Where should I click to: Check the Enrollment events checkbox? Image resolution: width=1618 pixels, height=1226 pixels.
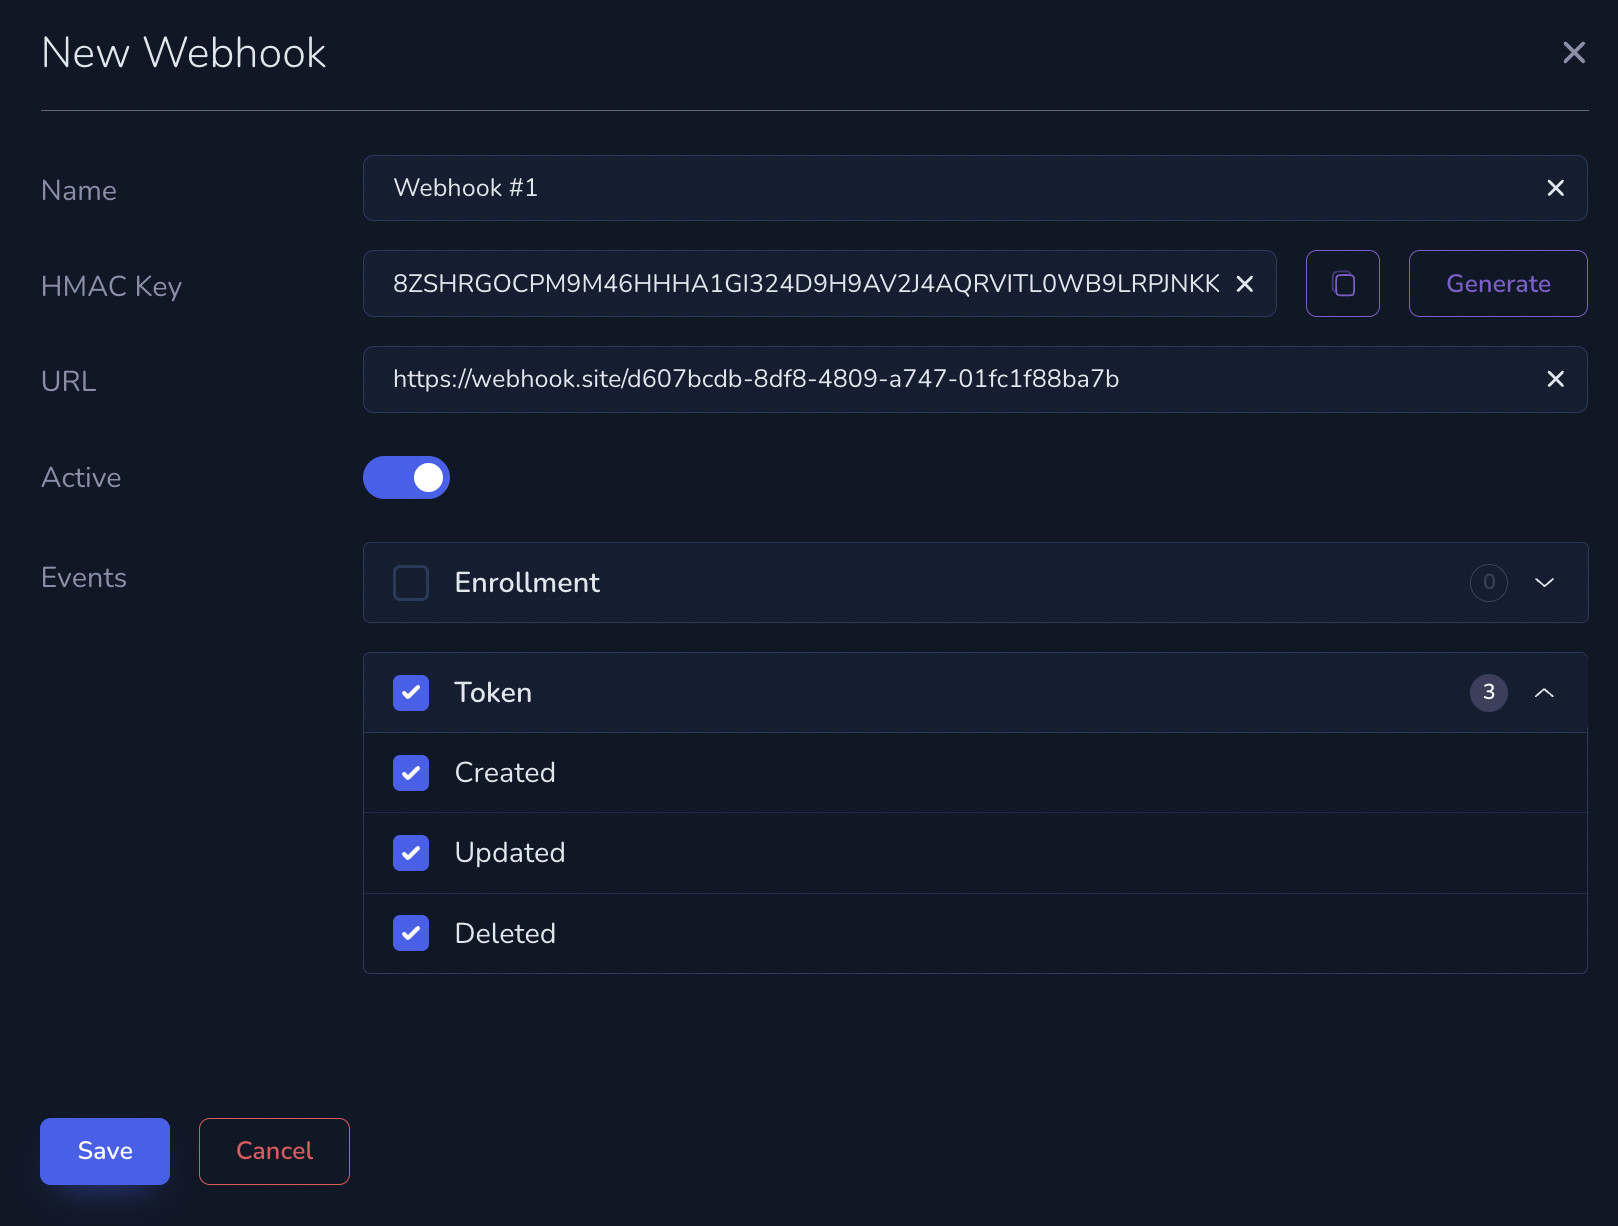(x=410, y=583)
